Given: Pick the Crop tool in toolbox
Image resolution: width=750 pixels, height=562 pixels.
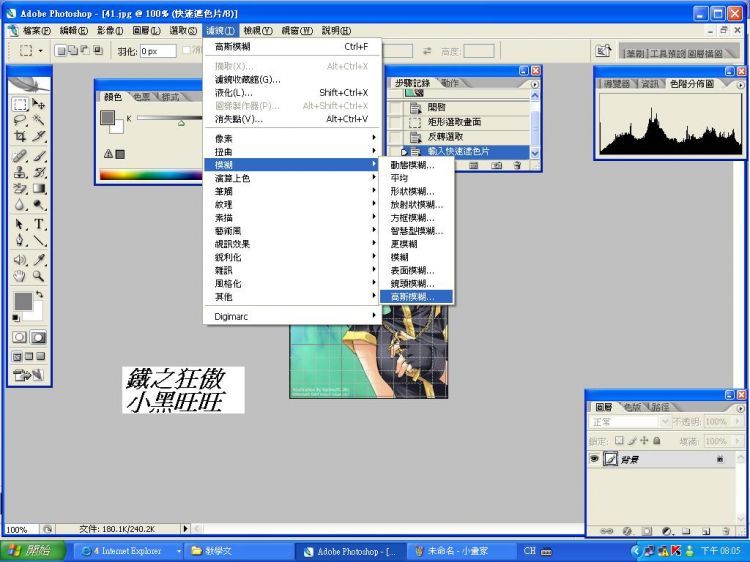Looking at the screenshot, I should tap(20, 137).
